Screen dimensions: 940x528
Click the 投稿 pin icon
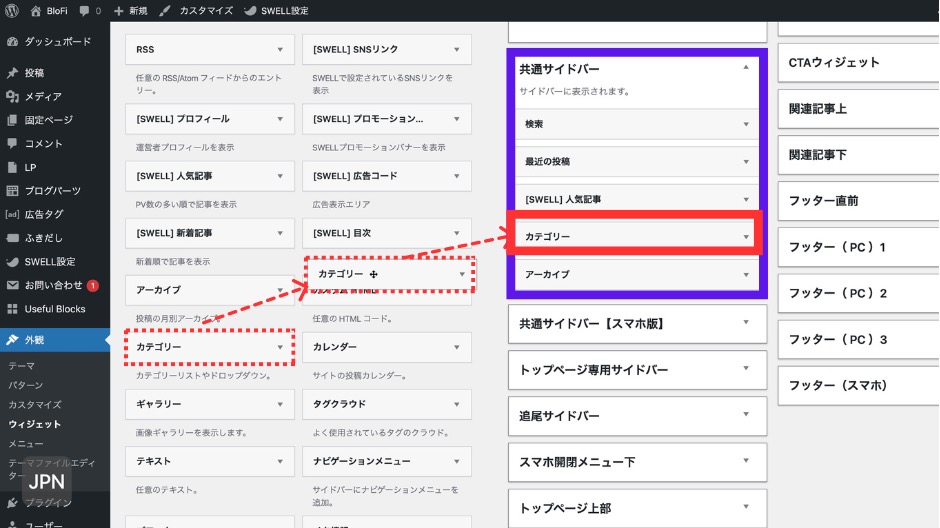pyautogui.click(x=12, y=73)
